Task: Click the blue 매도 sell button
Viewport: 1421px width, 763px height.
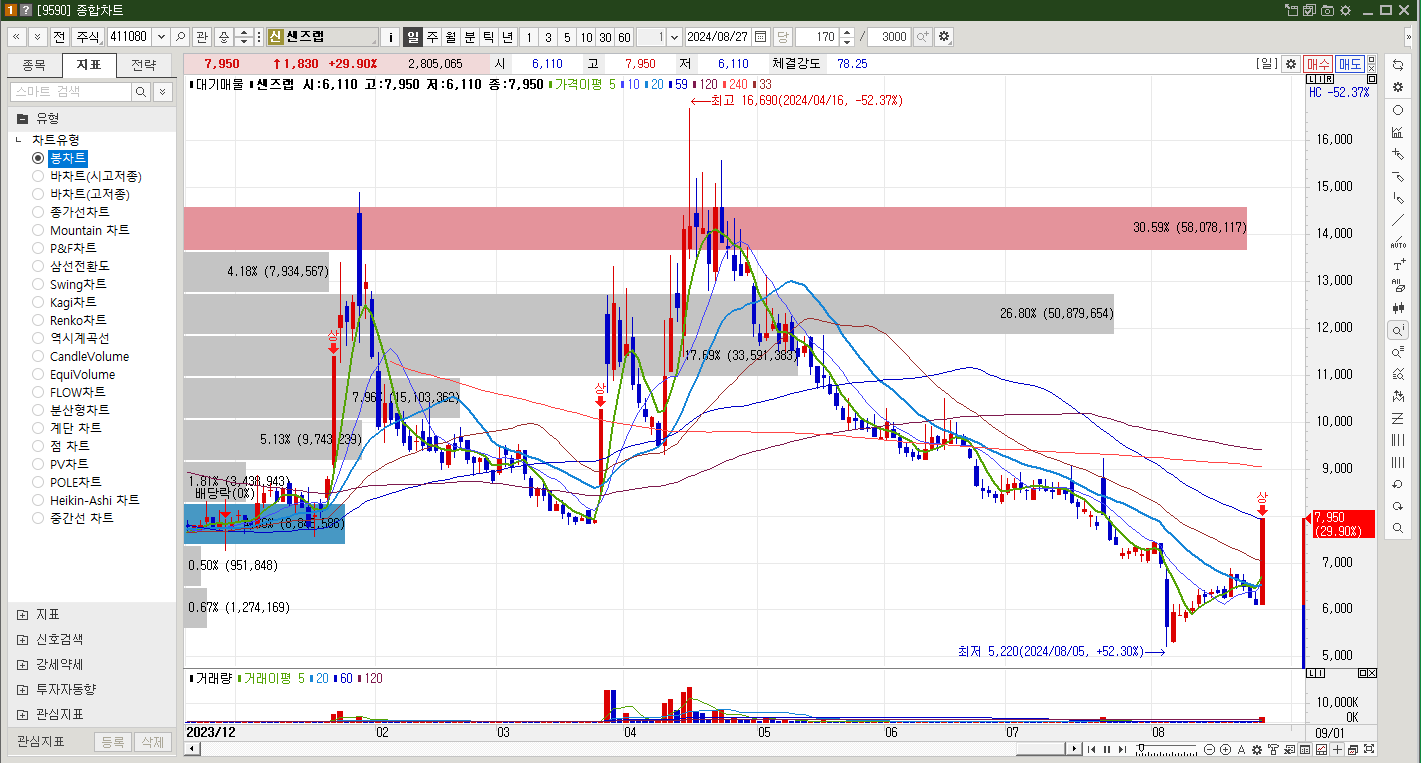Action: coord(1350,63)
